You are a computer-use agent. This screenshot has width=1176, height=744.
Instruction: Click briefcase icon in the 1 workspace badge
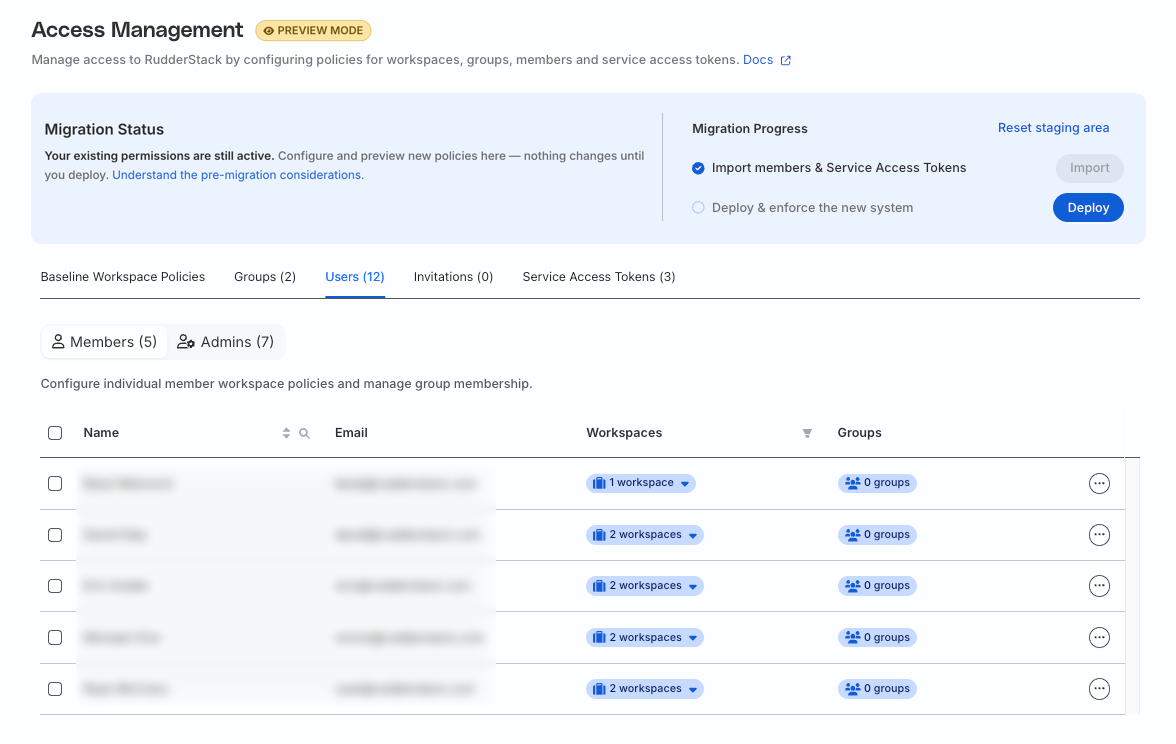pos(598,483)
